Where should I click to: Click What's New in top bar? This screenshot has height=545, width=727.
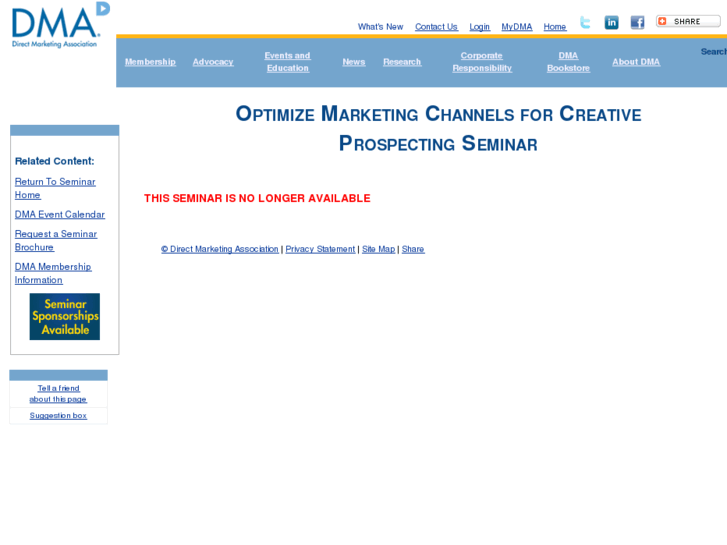[380, 26]
